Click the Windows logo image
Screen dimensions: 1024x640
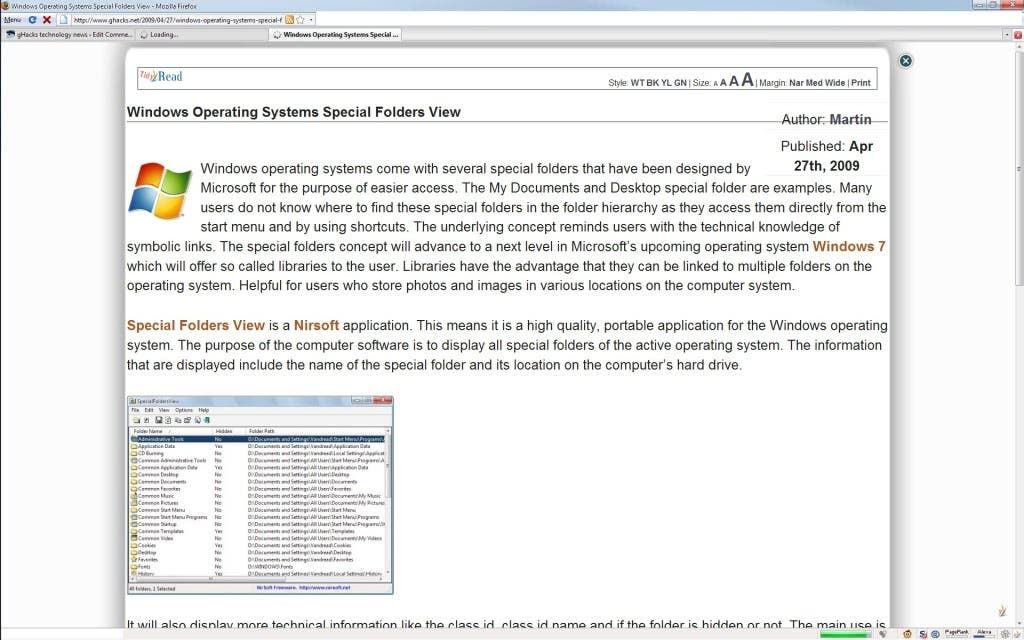[x=160, y=191]
